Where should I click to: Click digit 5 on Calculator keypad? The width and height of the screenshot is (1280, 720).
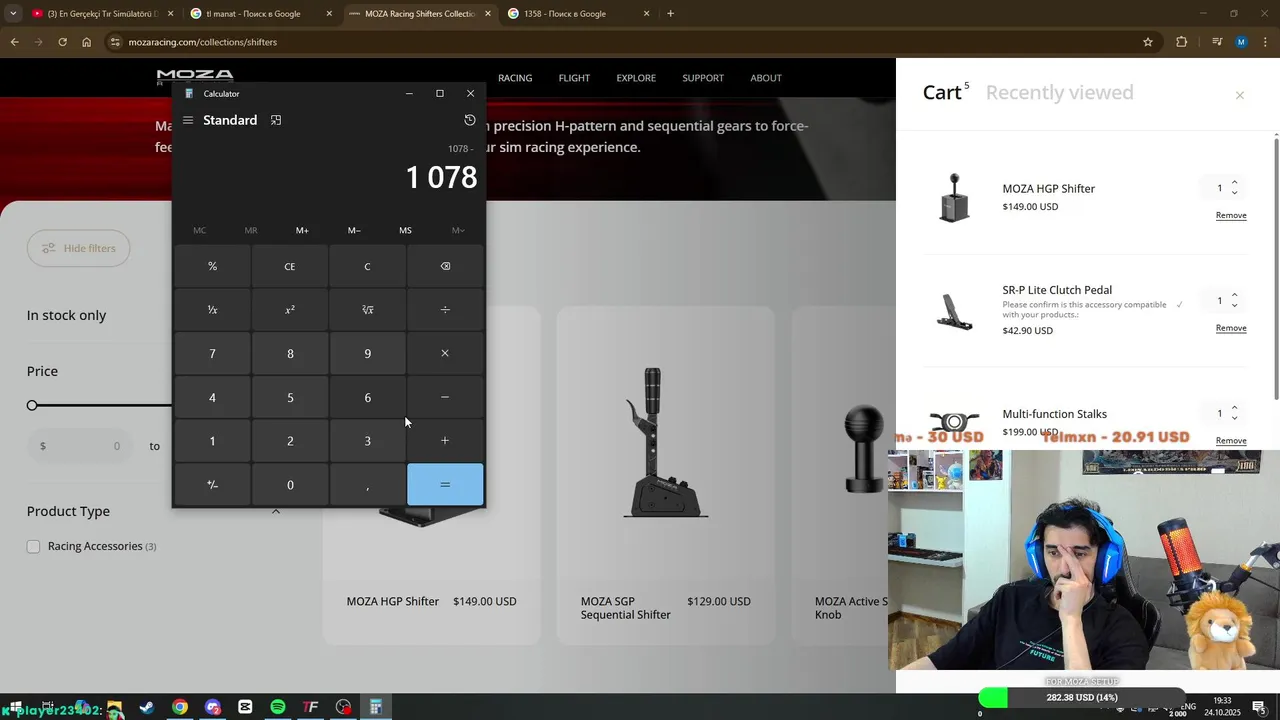click(290, 397)
